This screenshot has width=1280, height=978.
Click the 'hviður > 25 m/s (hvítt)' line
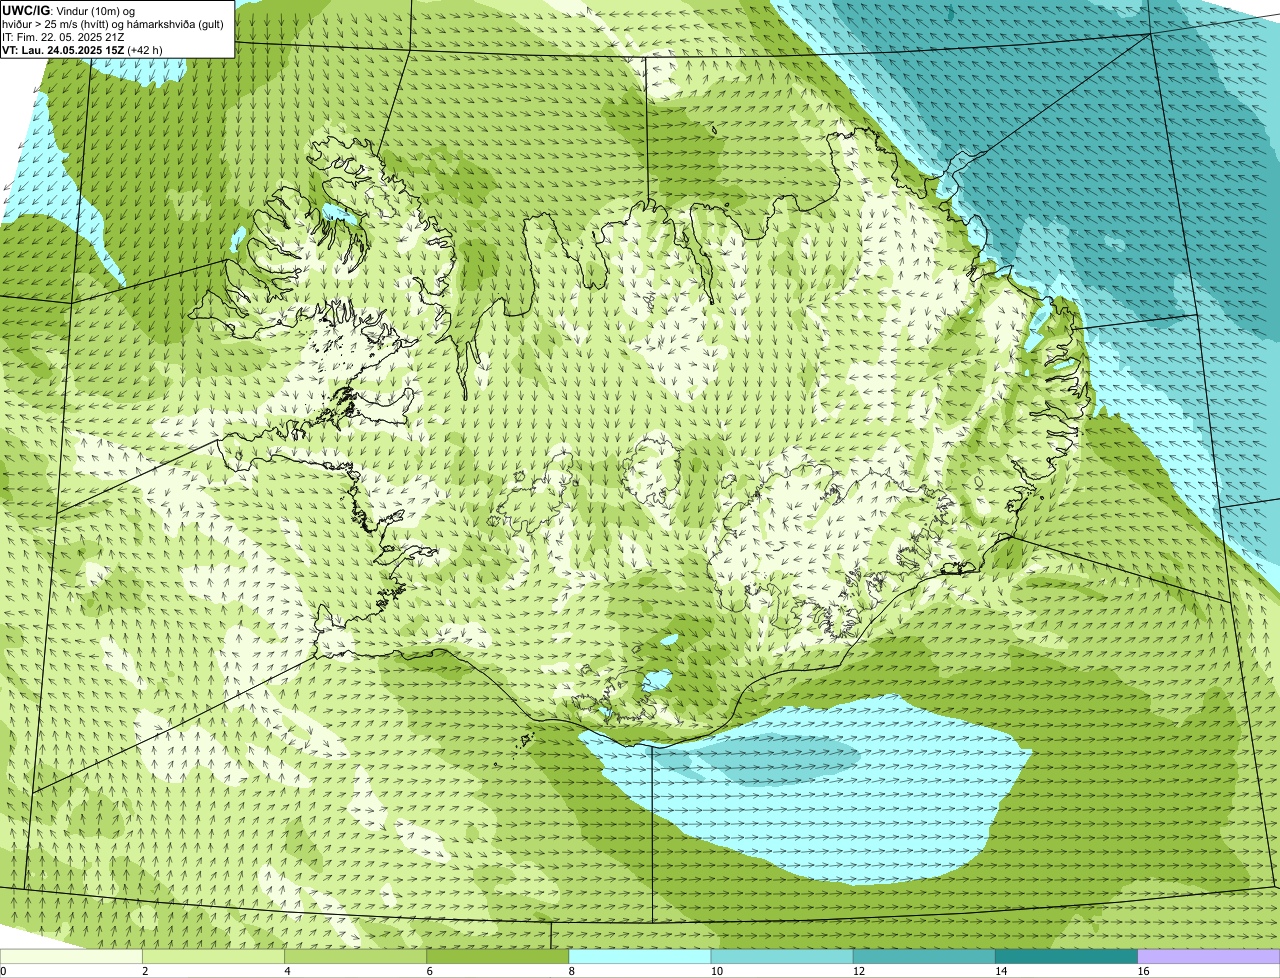click(x=115, y=24)
